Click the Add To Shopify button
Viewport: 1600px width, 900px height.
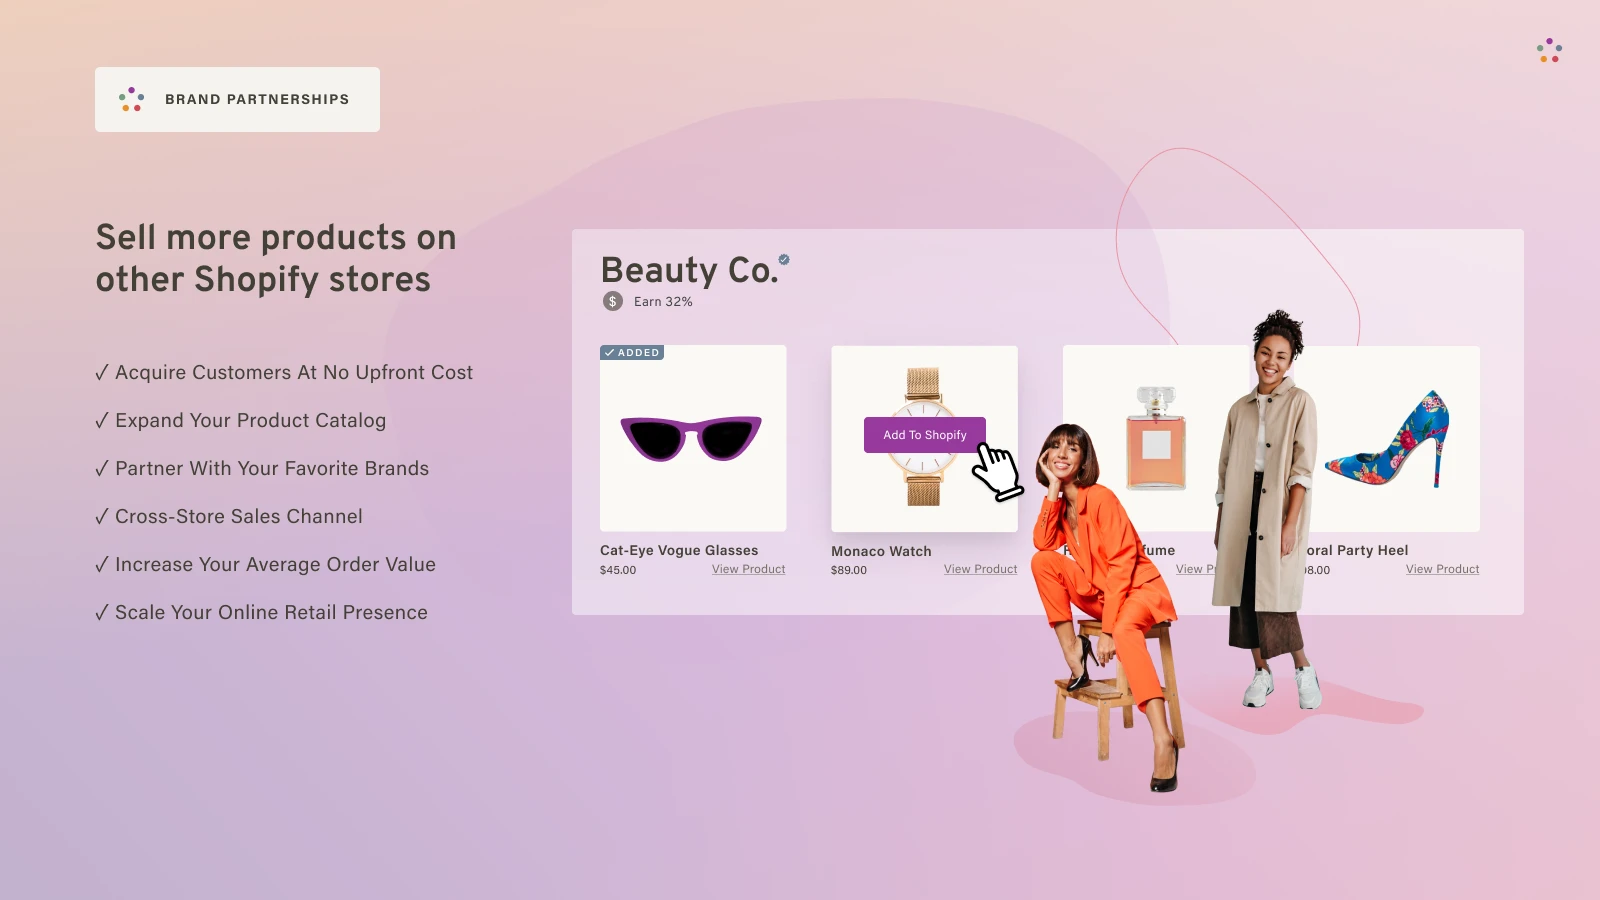click(925, 435)
